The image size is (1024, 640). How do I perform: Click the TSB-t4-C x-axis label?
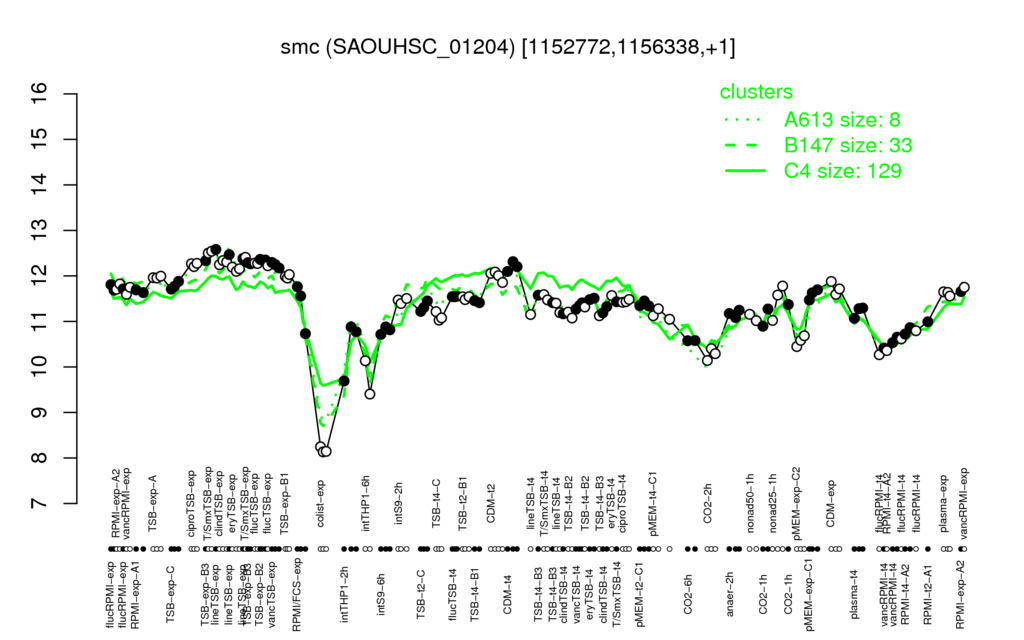436,502
